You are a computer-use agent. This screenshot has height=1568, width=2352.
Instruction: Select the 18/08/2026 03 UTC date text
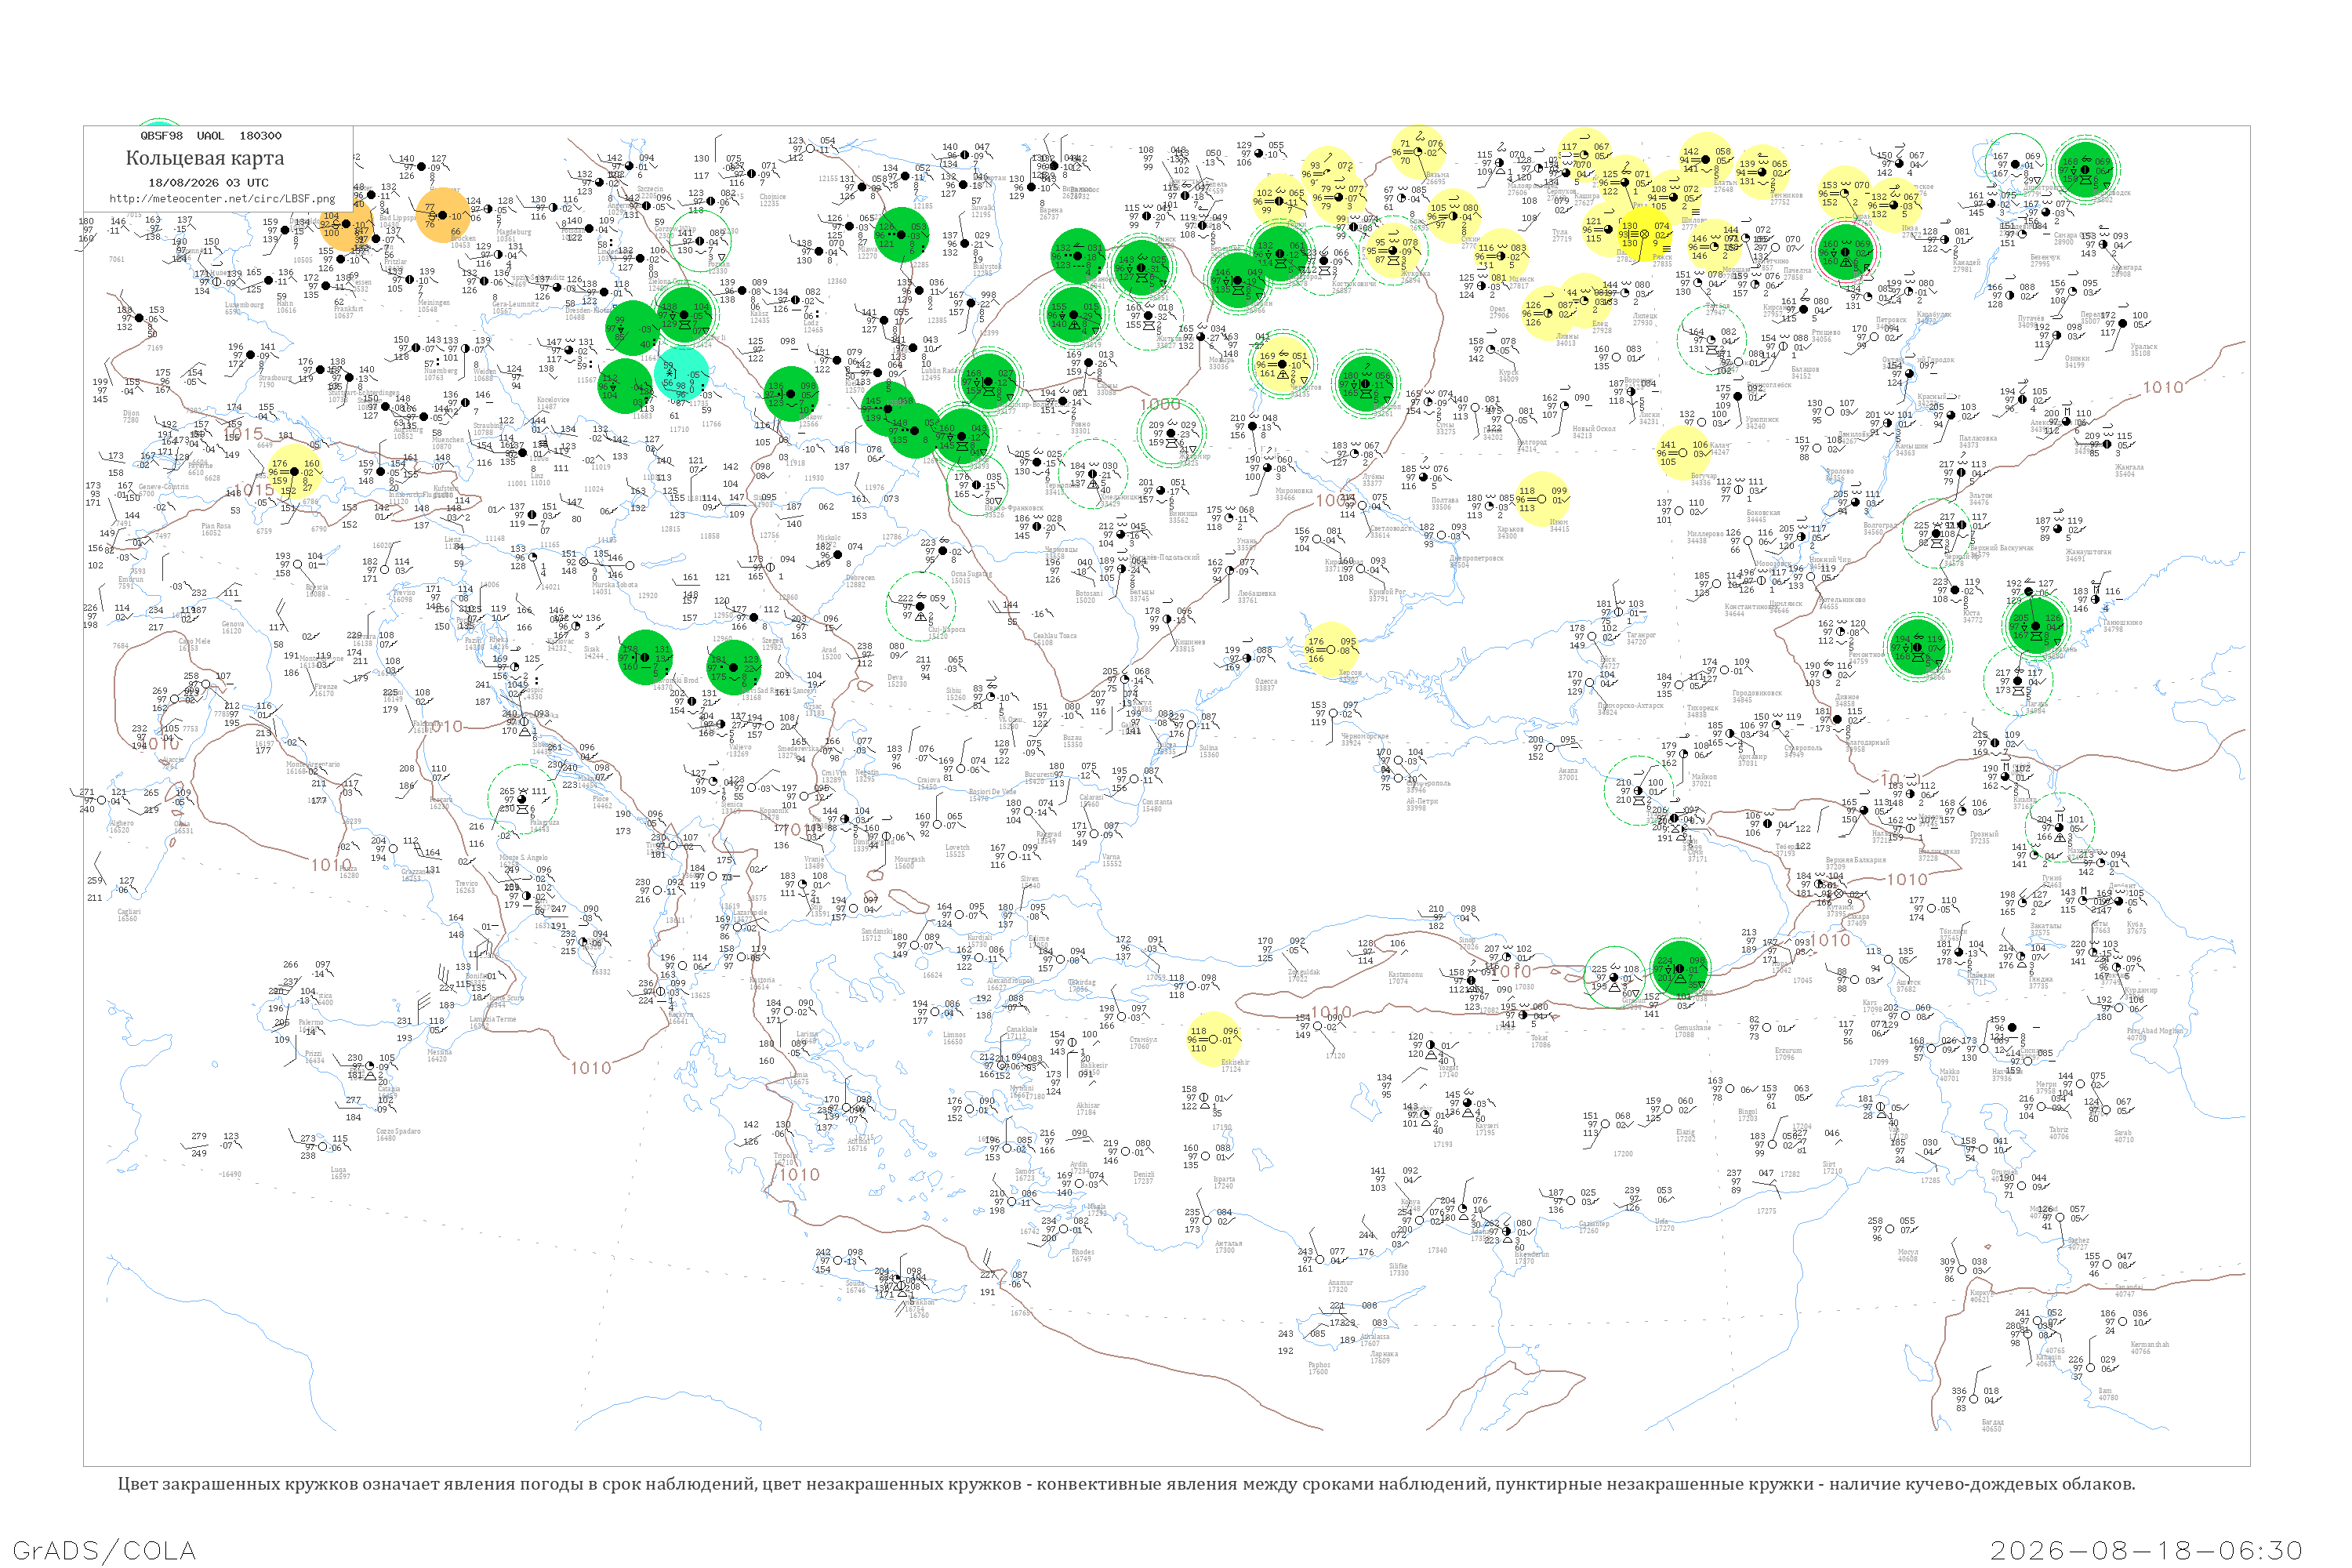coord(208,183)
